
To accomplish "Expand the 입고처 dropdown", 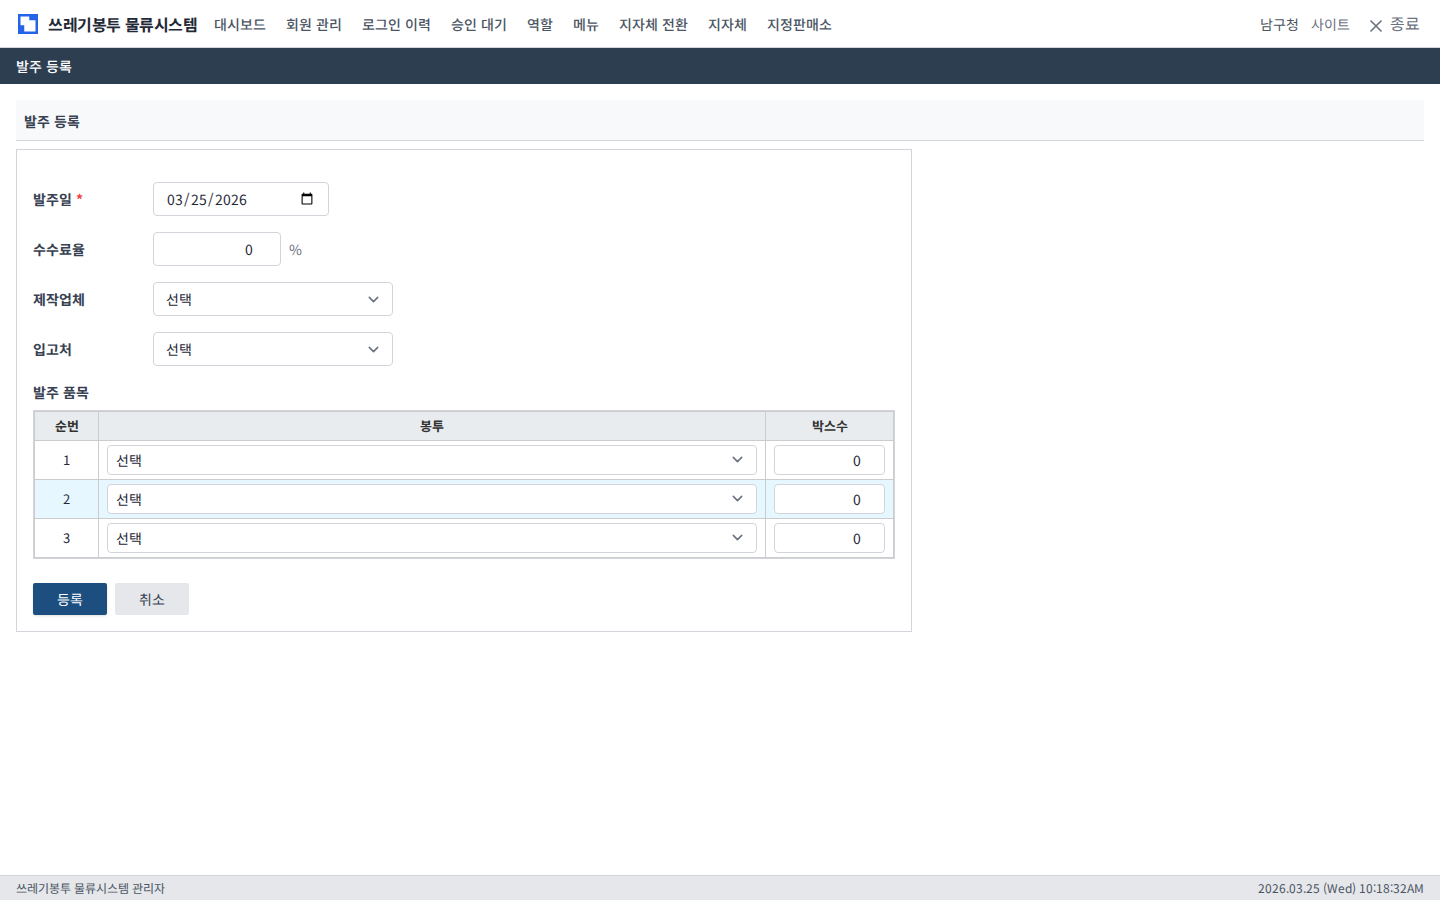I will [272, 349].
